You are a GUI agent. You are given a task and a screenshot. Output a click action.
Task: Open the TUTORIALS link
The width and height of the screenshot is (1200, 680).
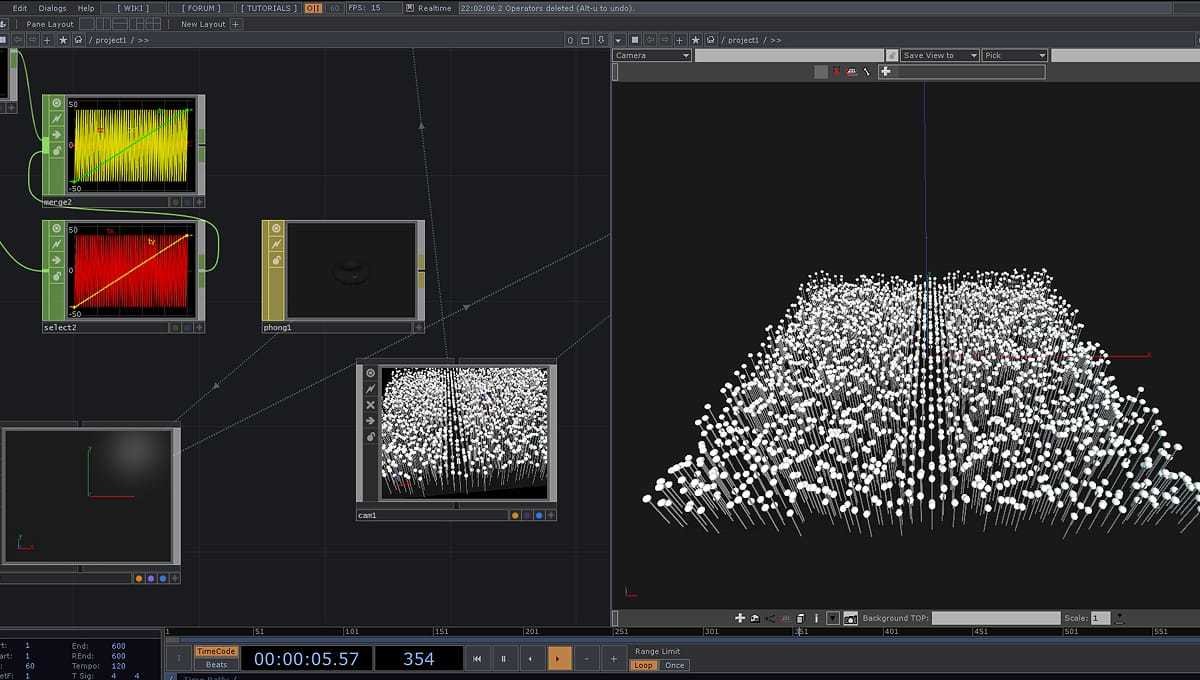269,8
